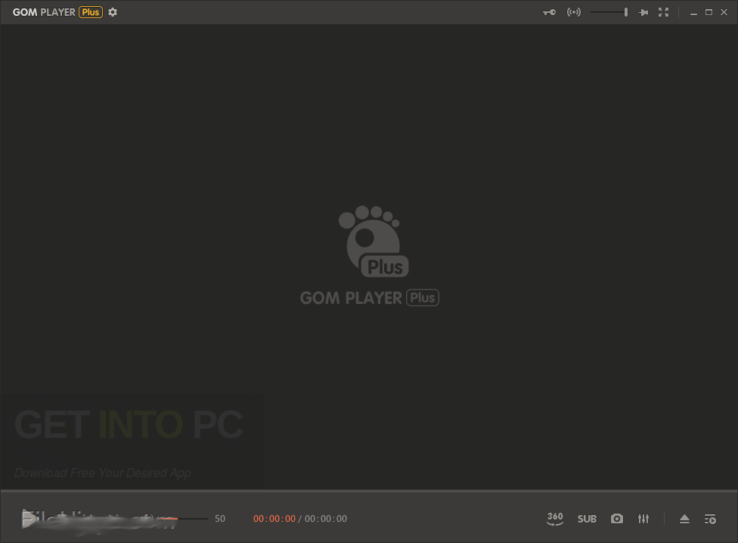Screen dimensions: 738x543
Task: Adjust the volume slider near 50
Action: tap(184, 519)
